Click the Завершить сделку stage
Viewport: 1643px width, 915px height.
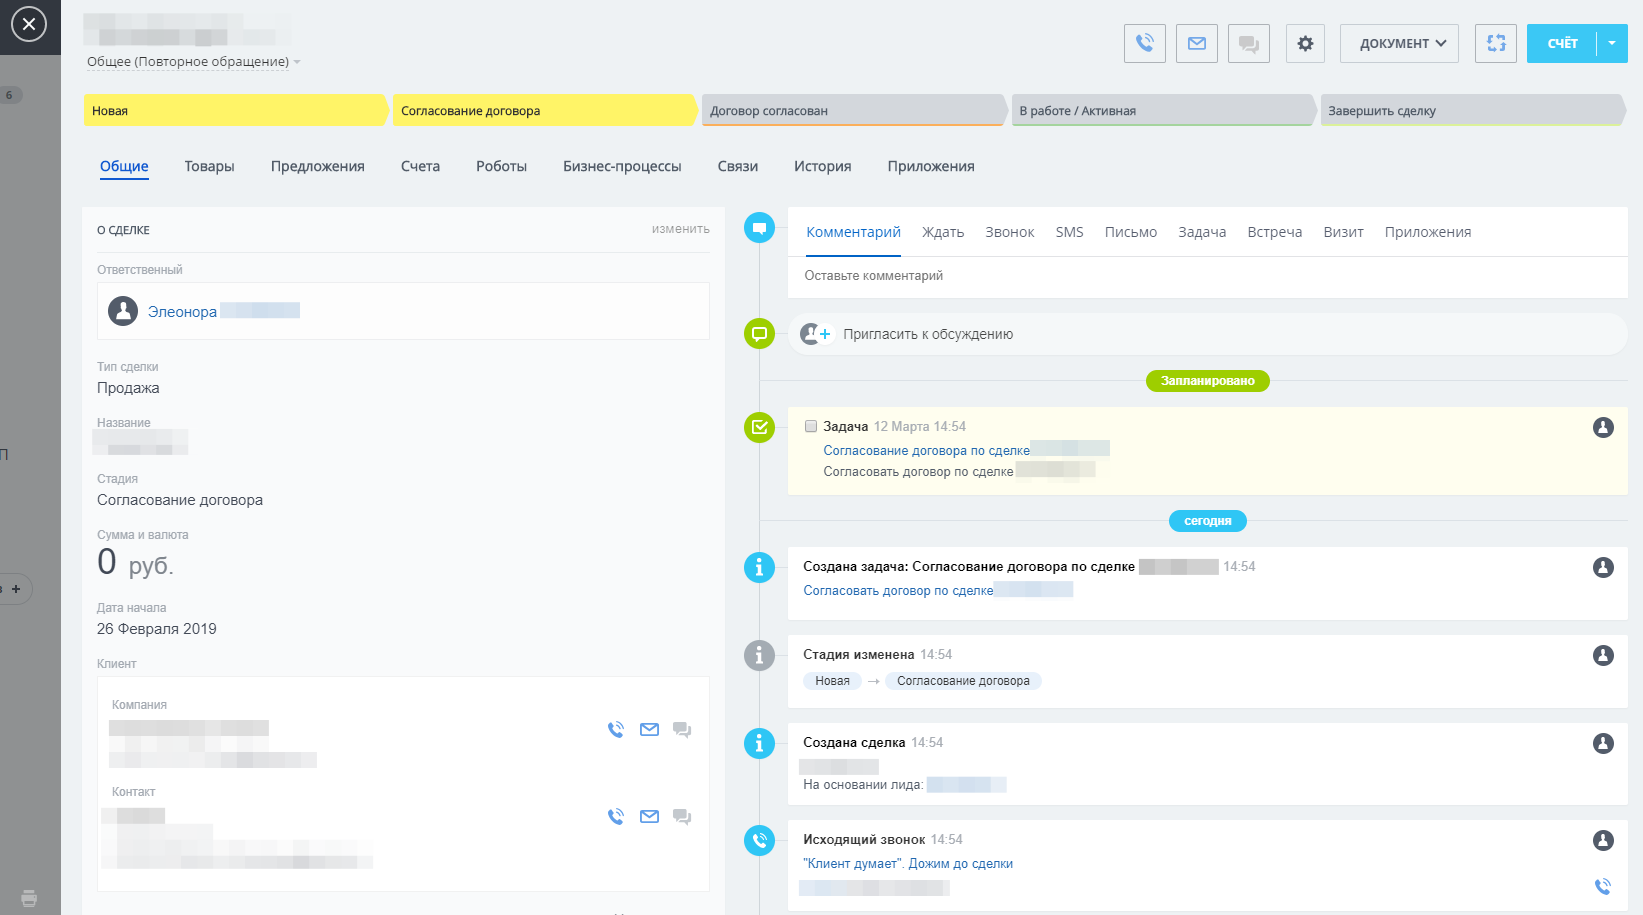(1472, 110)
